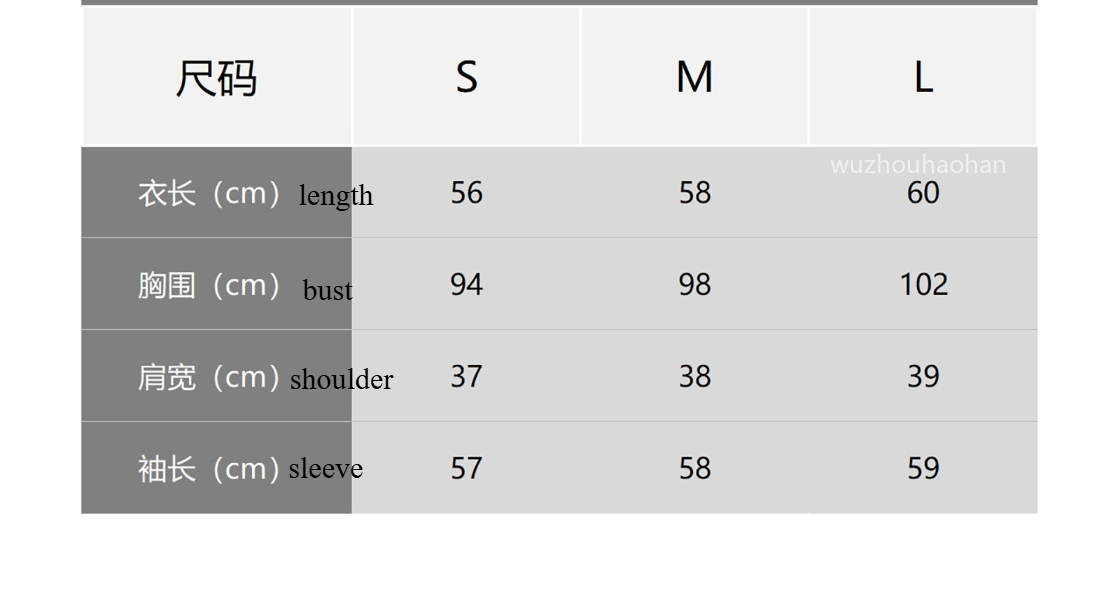Click sleeve value 58 for size M
The width and height of the screenshot is (1120, 596).
(x=695, y=468)
